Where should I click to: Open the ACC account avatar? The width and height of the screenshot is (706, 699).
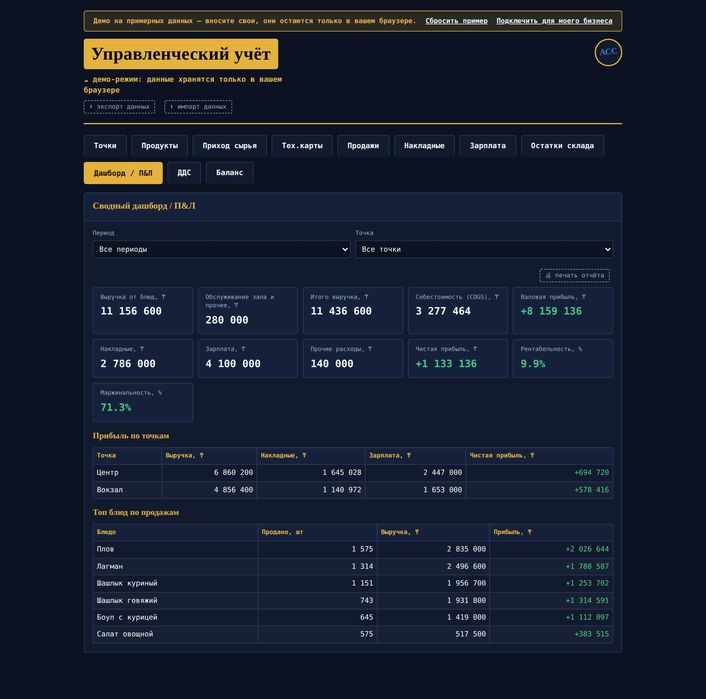click(608, 52)
